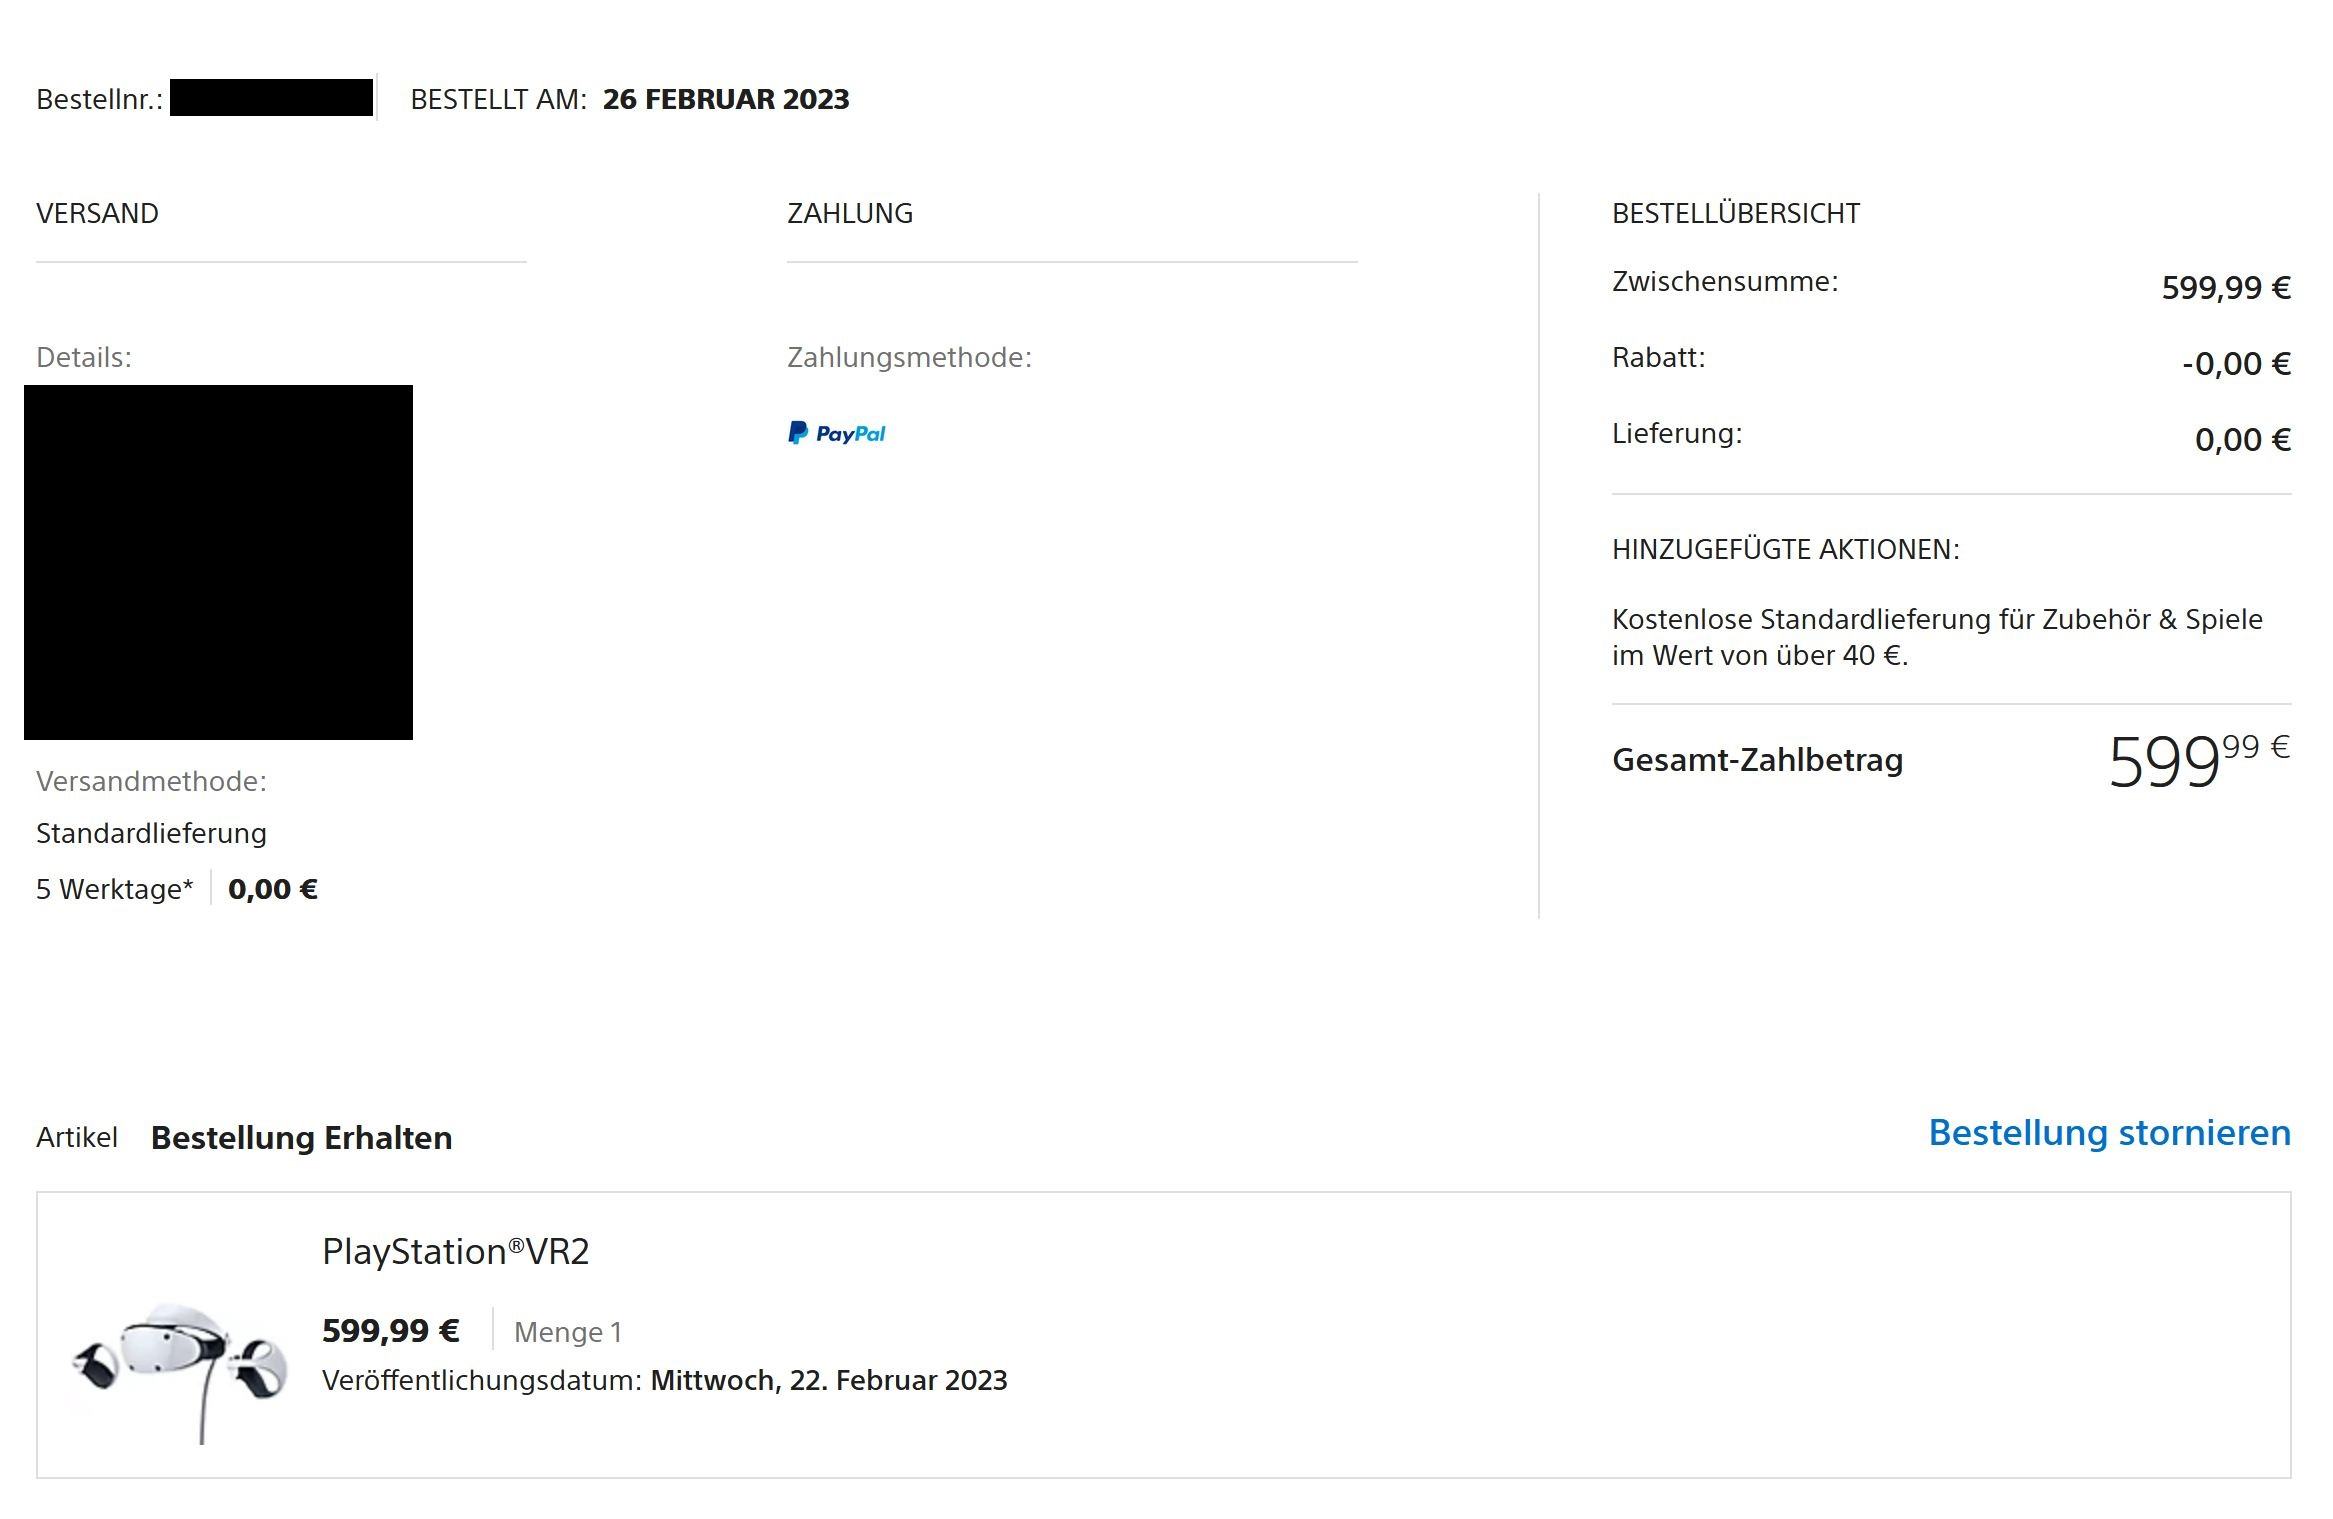The height and width of the screenshot is (1519, 2333).
Task: Click the ZAHLUNG section heading
Action: tap(850, 213)
